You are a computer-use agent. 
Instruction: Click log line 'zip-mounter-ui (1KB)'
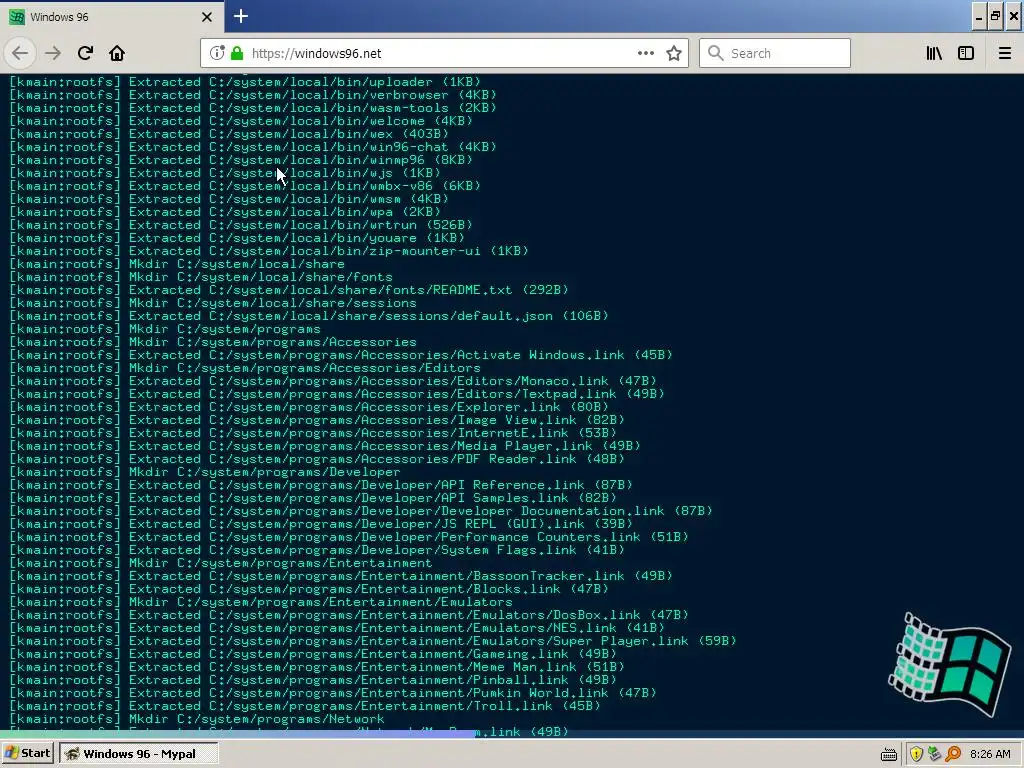[269, 251]
